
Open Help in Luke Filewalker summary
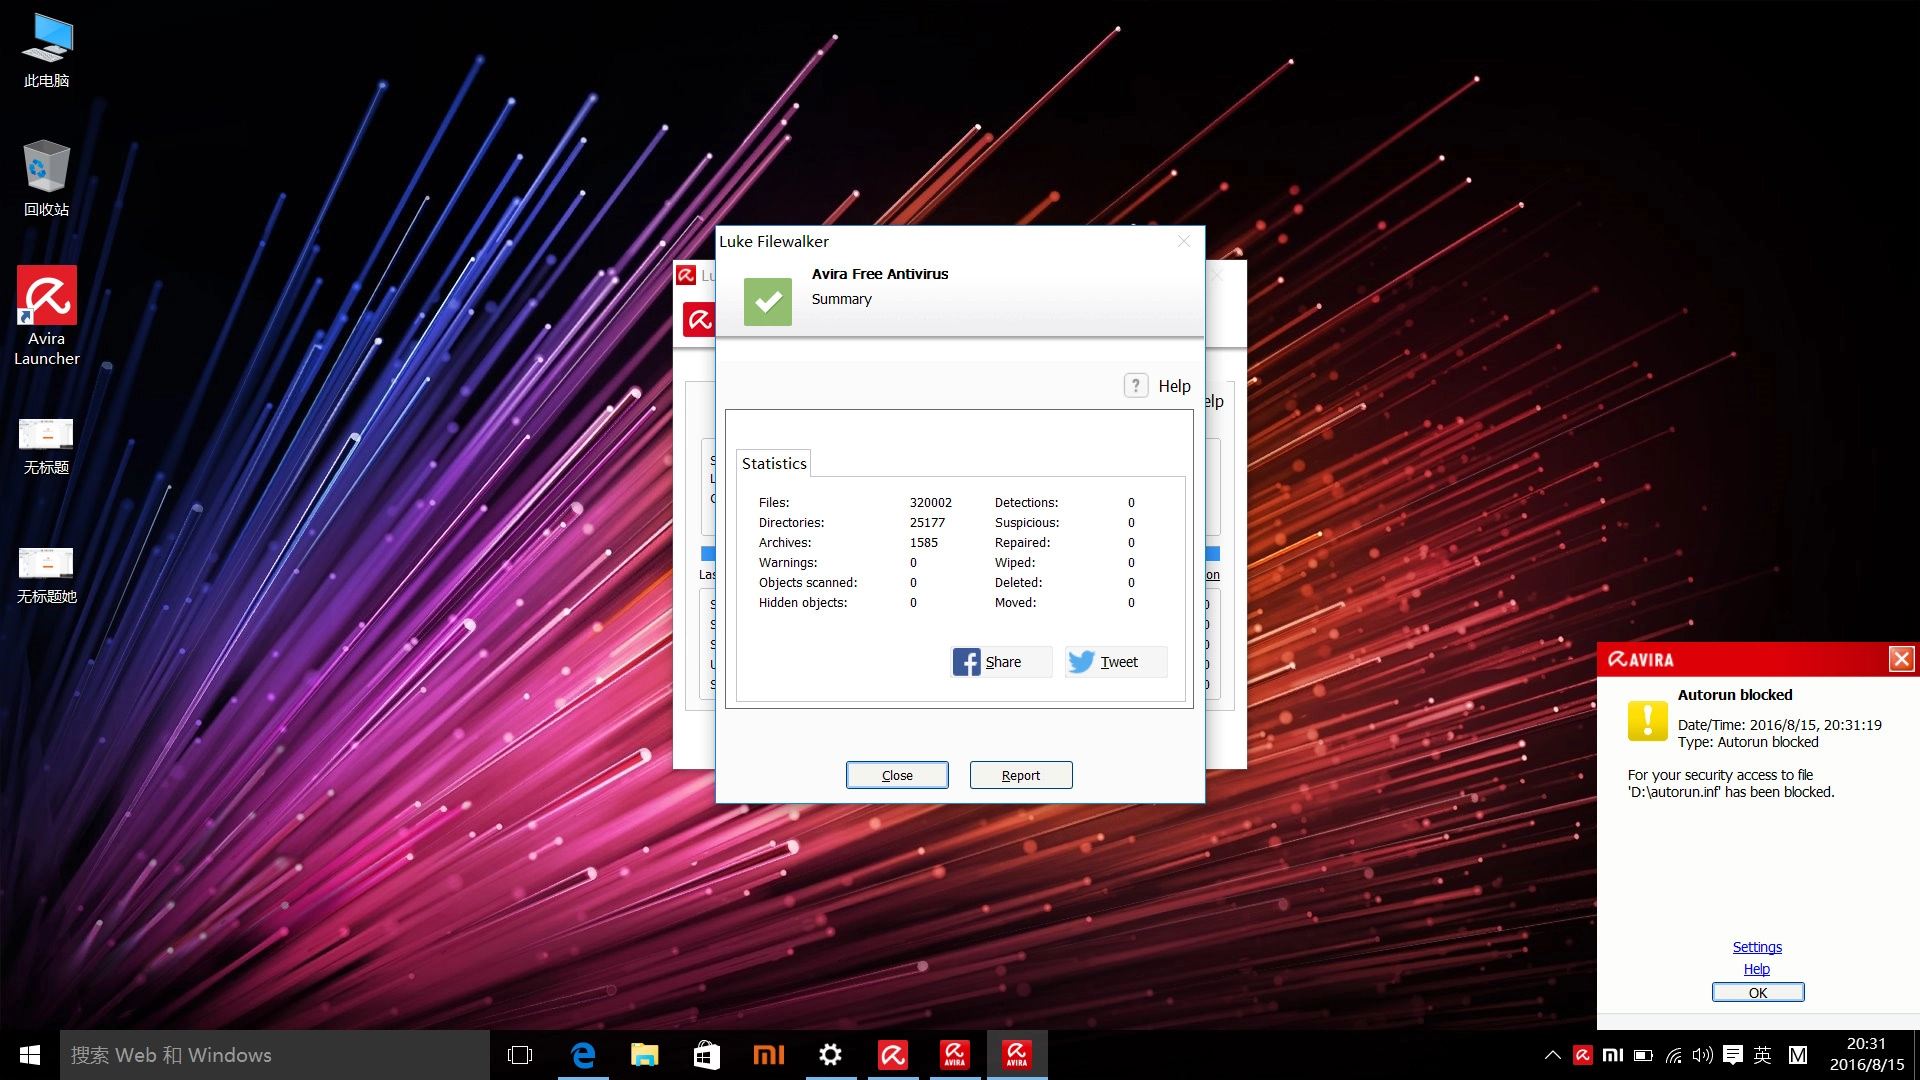click(1174, 386)
